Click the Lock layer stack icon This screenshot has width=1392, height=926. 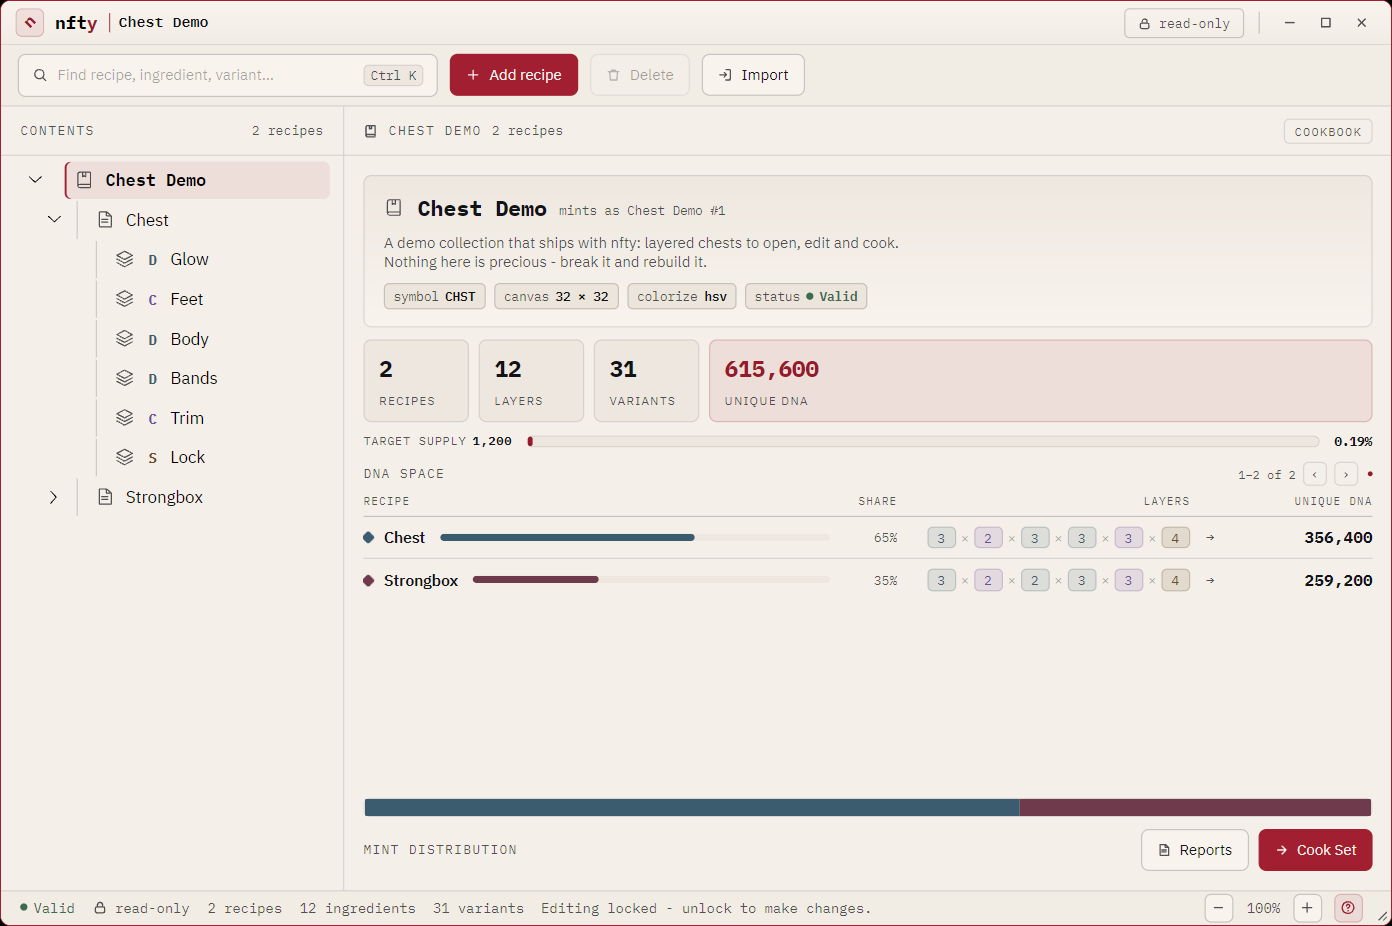point(125,457)
